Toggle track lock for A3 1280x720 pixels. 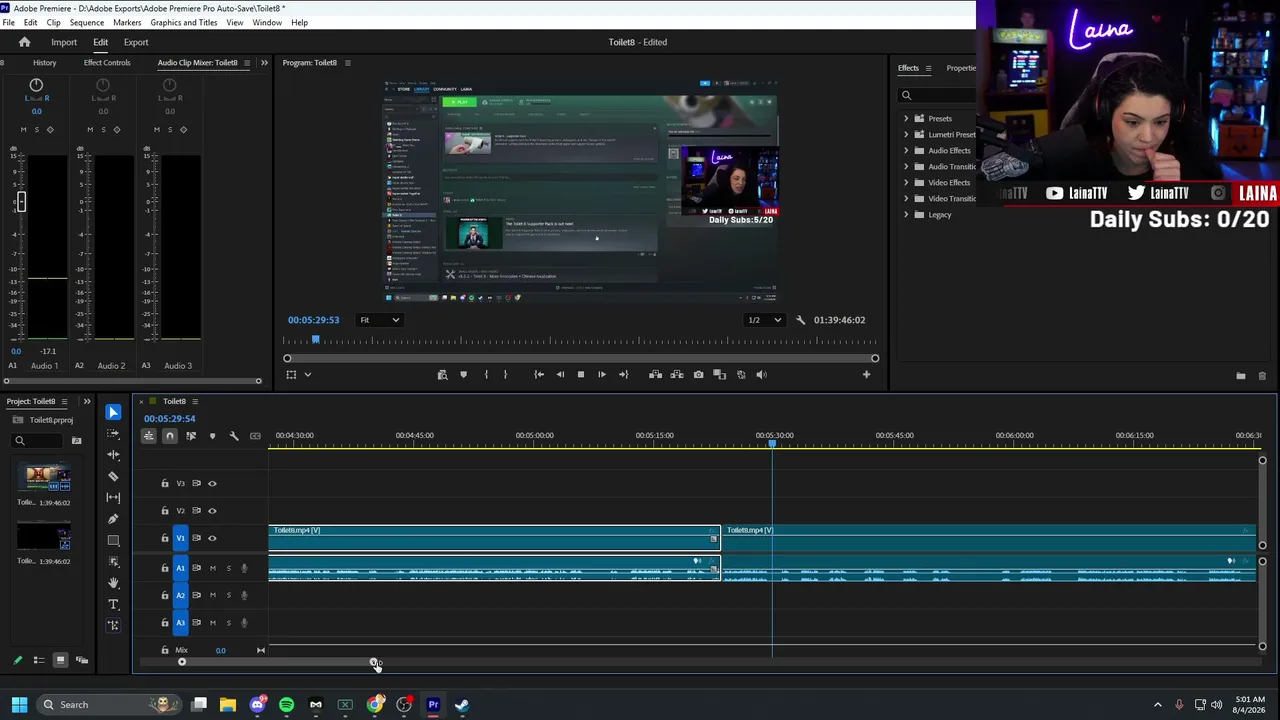tap(165, 622)
